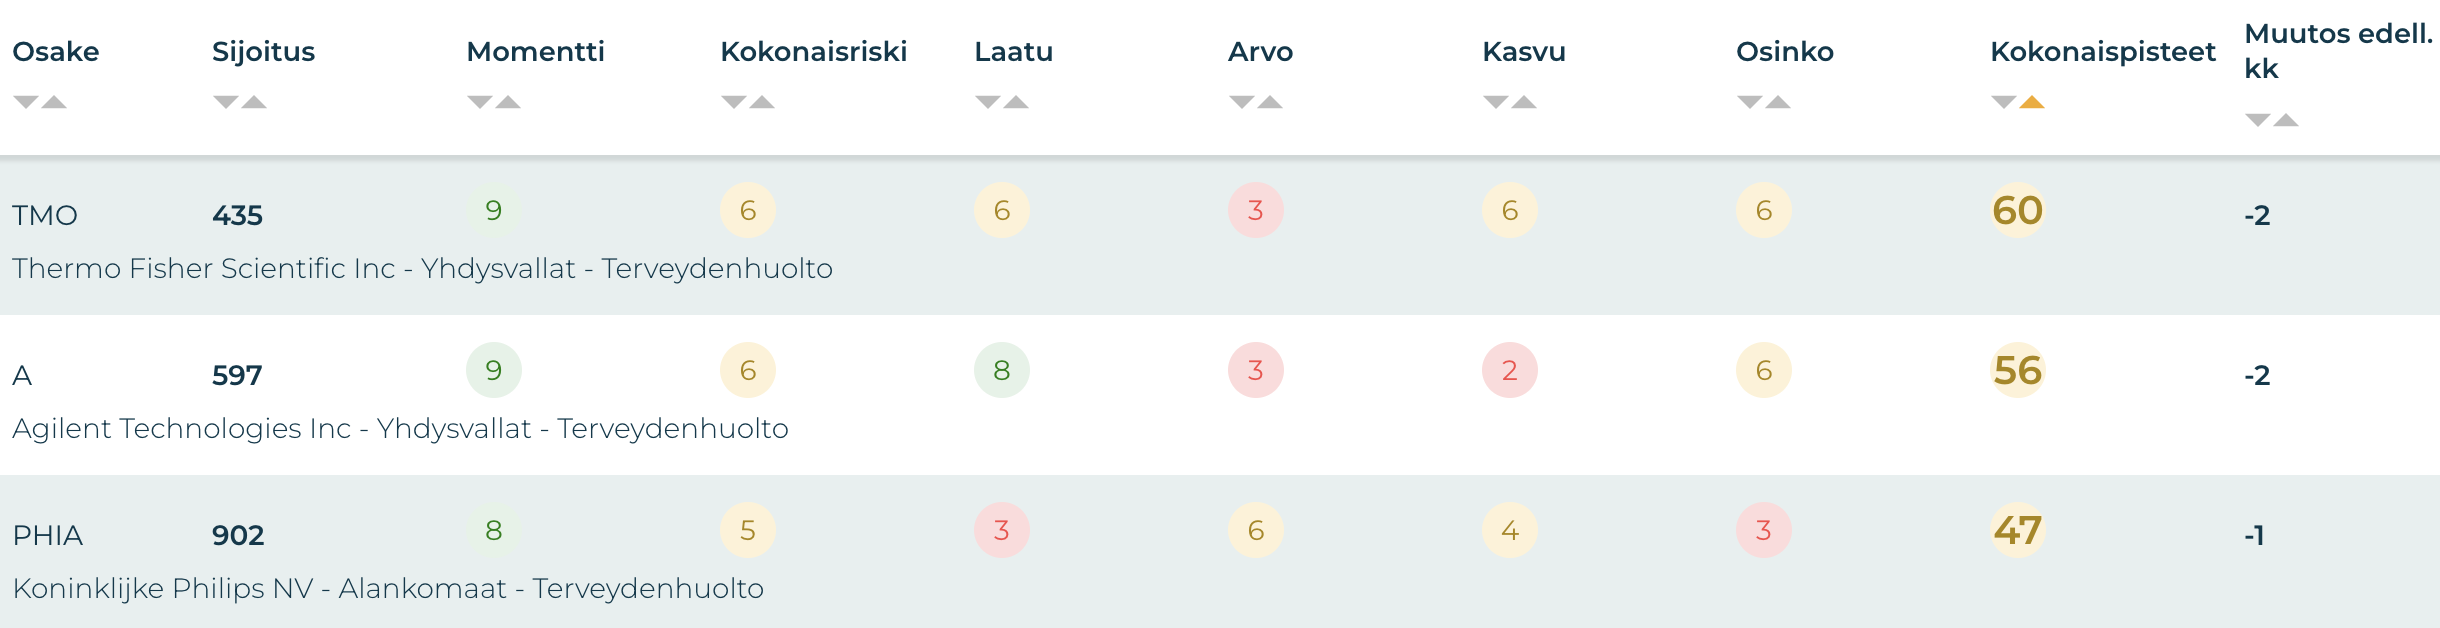Image resolution: width=2440 pixels, height=628 pixels.
Task: Sort Sijoitus column ascending
Action: point(255,102)
